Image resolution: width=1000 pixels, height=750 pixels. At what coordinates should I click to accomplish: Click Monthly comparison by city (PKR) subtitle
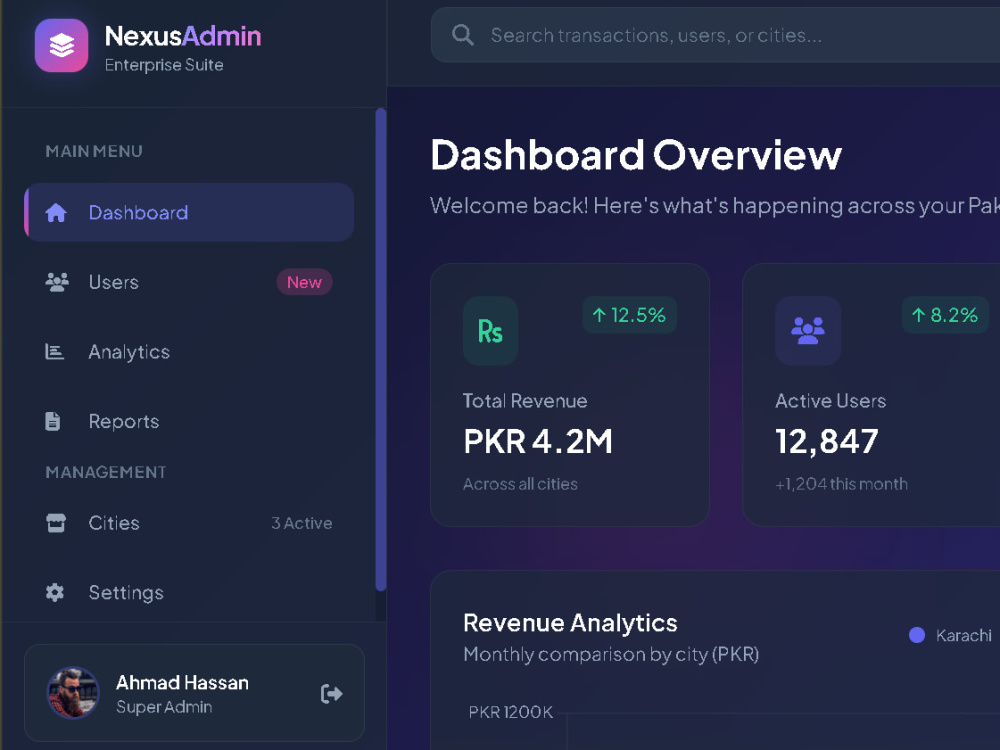click(611, 654)
